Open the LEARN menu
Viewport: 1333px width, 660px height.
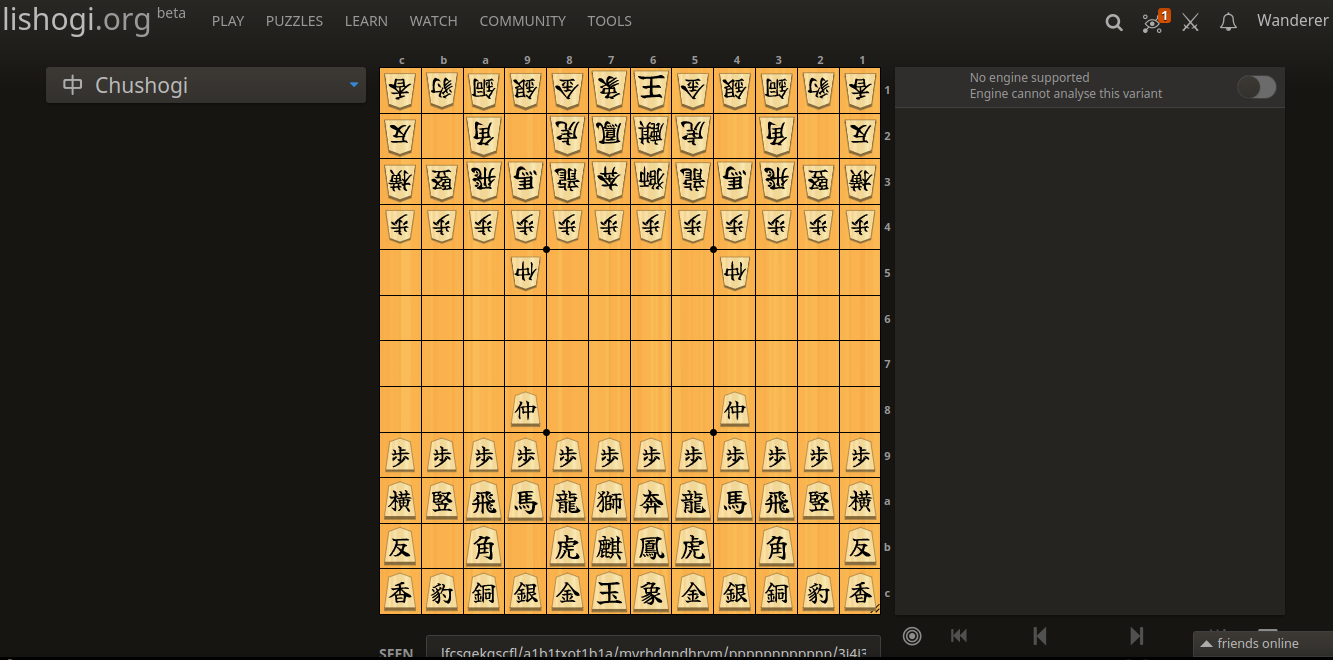(x=366, y=21)
